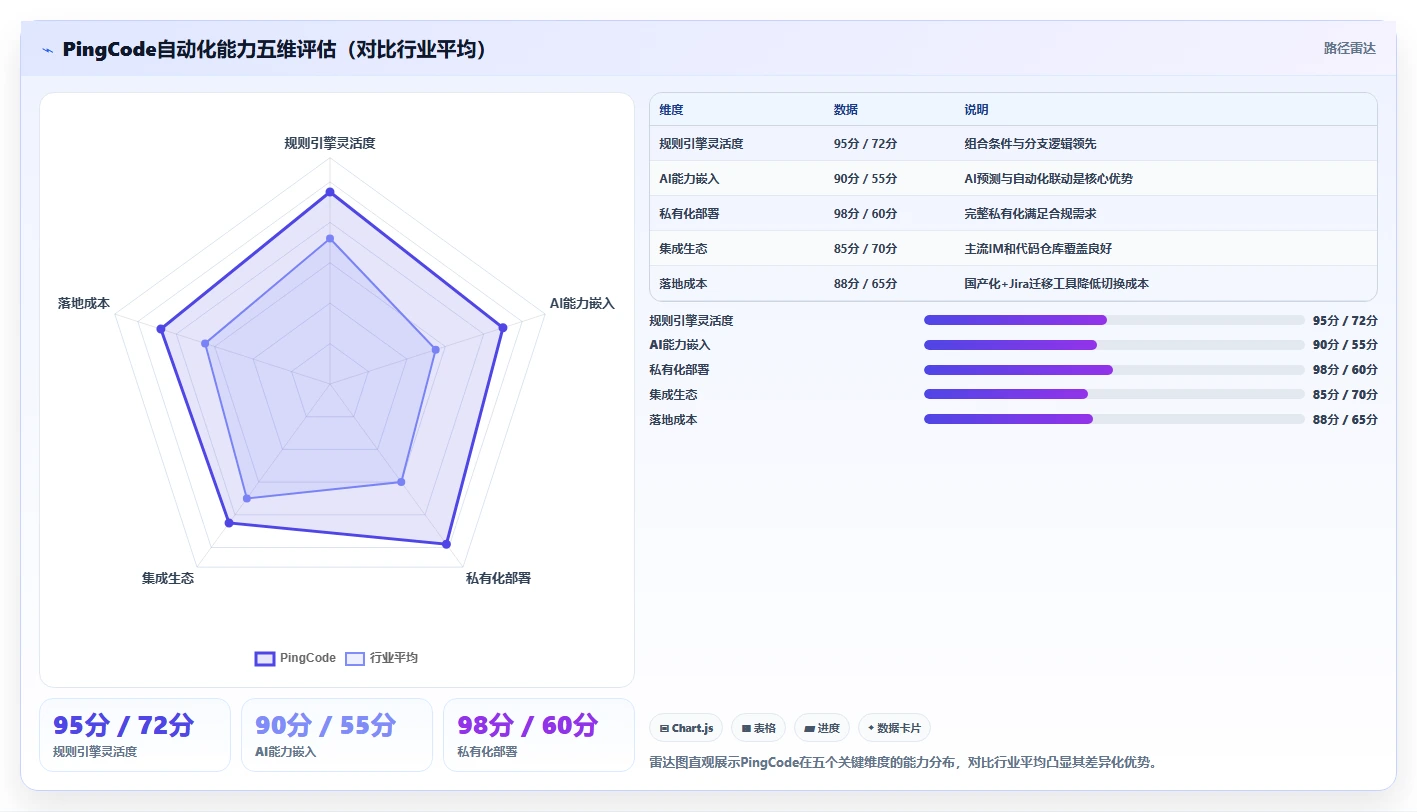Screen dimensions: 1417x812
Task: Click the 集成生态 progress bar
Action: [x=1114, y=394]
